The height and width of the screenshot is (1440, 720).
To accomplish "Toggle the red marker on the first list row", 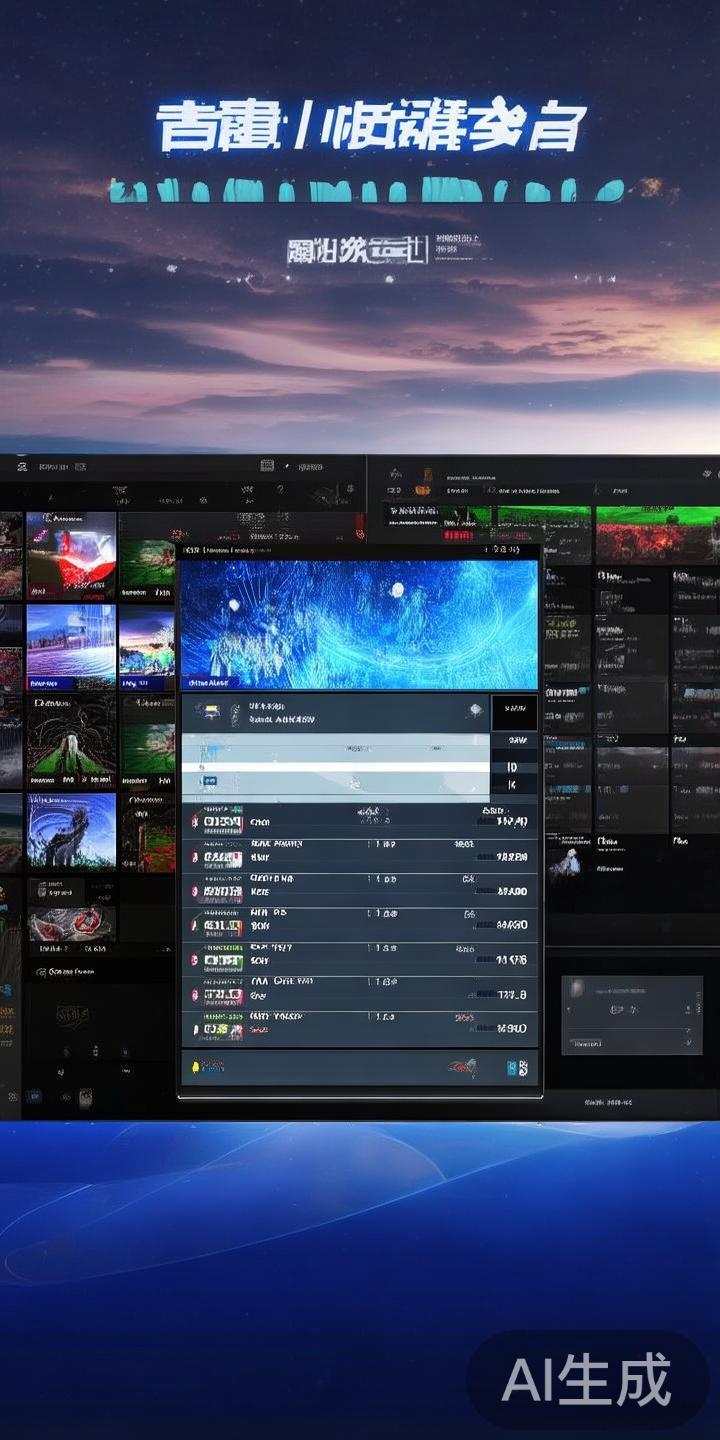I will pyautogui.click(x=194, y=822).
